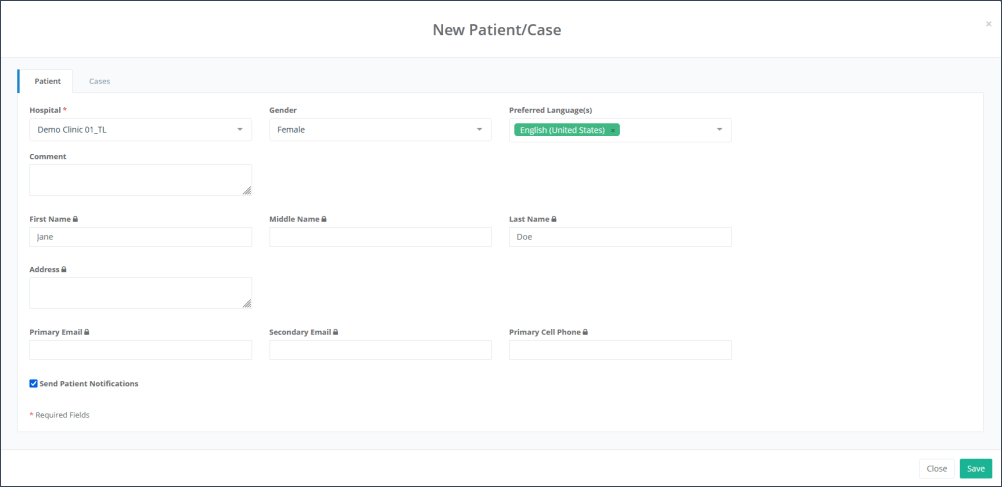The width and height of the screenshot is (1002, 487).
Task: Switch to the Cases tab
Action: click(x=99, y=81)
